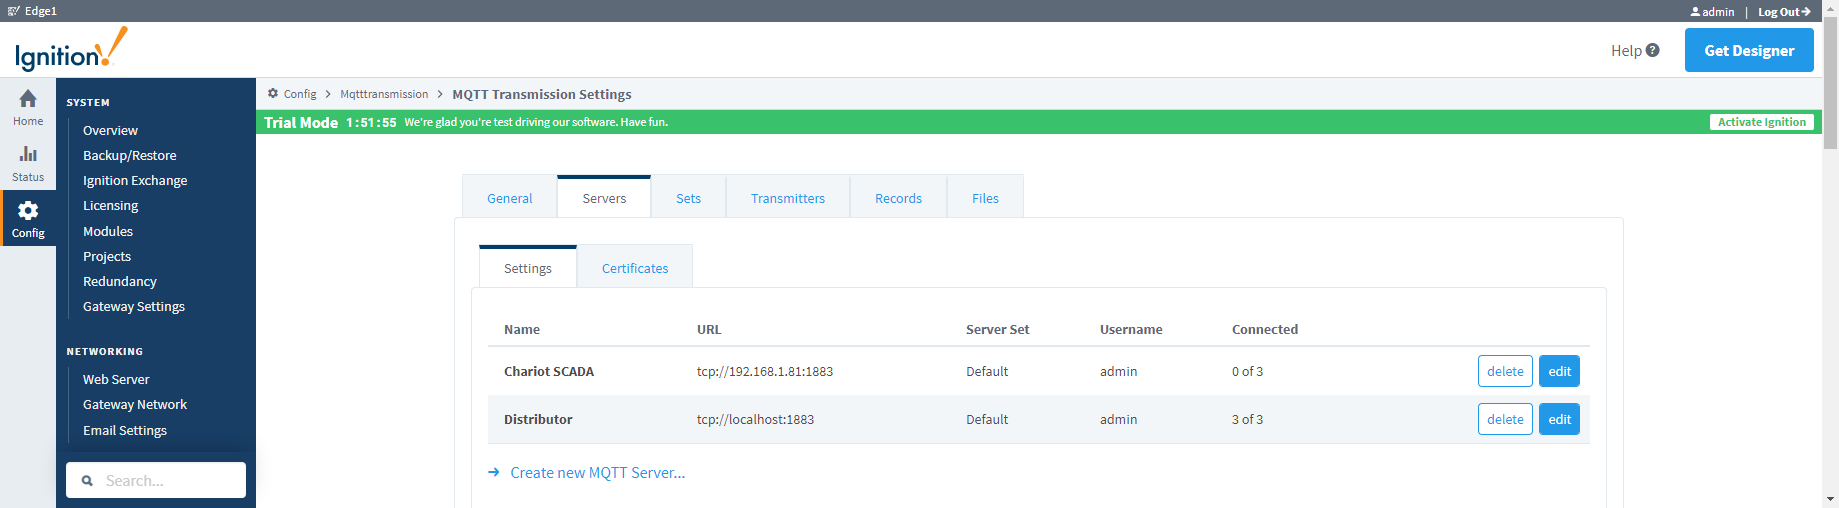Delete the Distributor server
The height and width of the screenshot is (508, 1839).
(1505, 419)
